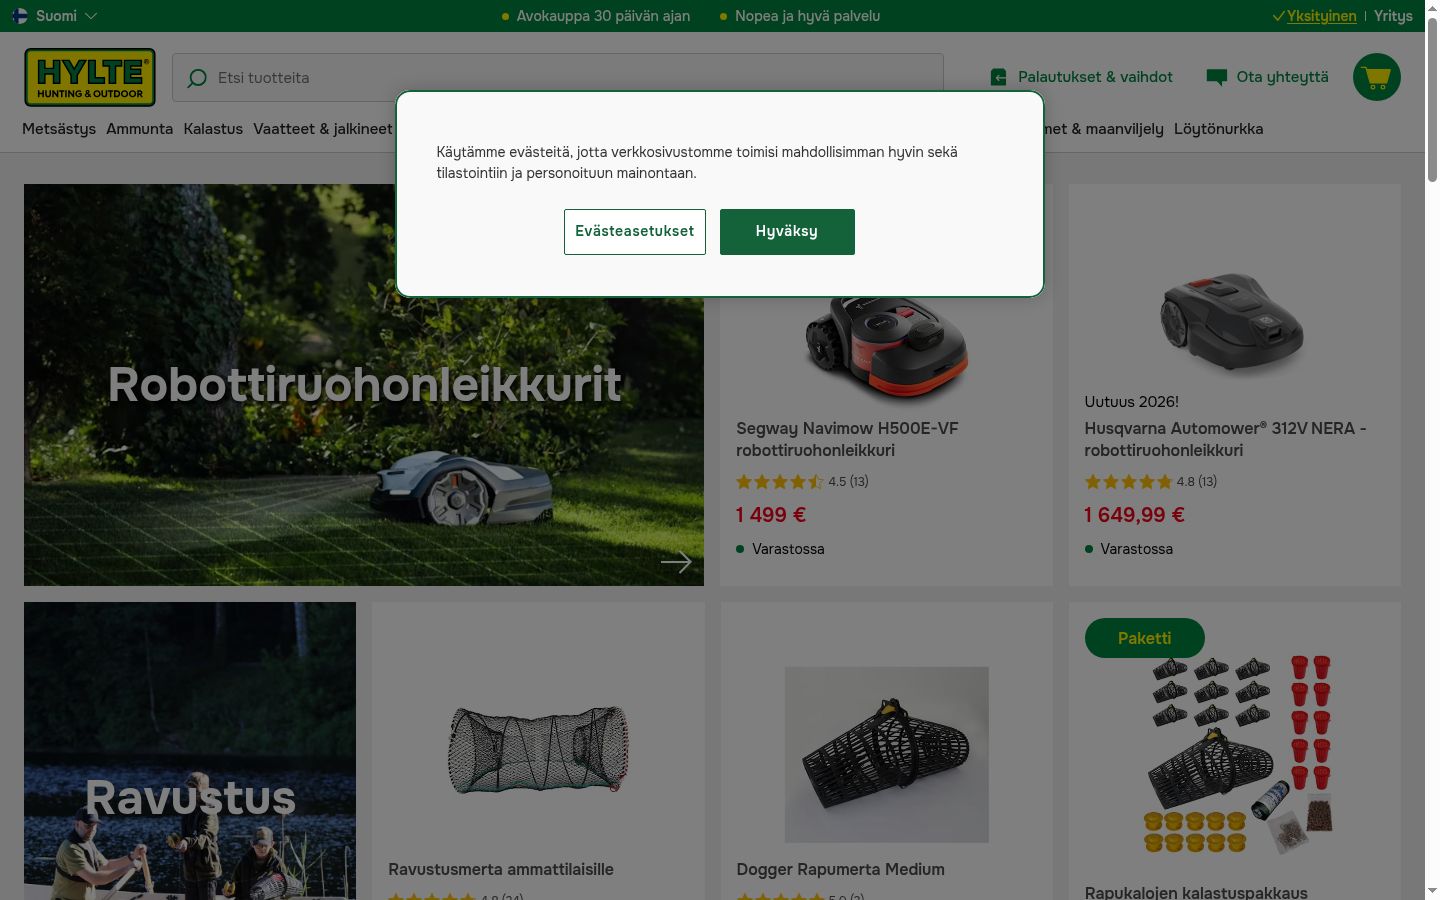
Task: Accept cookies with Hyväksy button
Action: (x=787, y=232)
